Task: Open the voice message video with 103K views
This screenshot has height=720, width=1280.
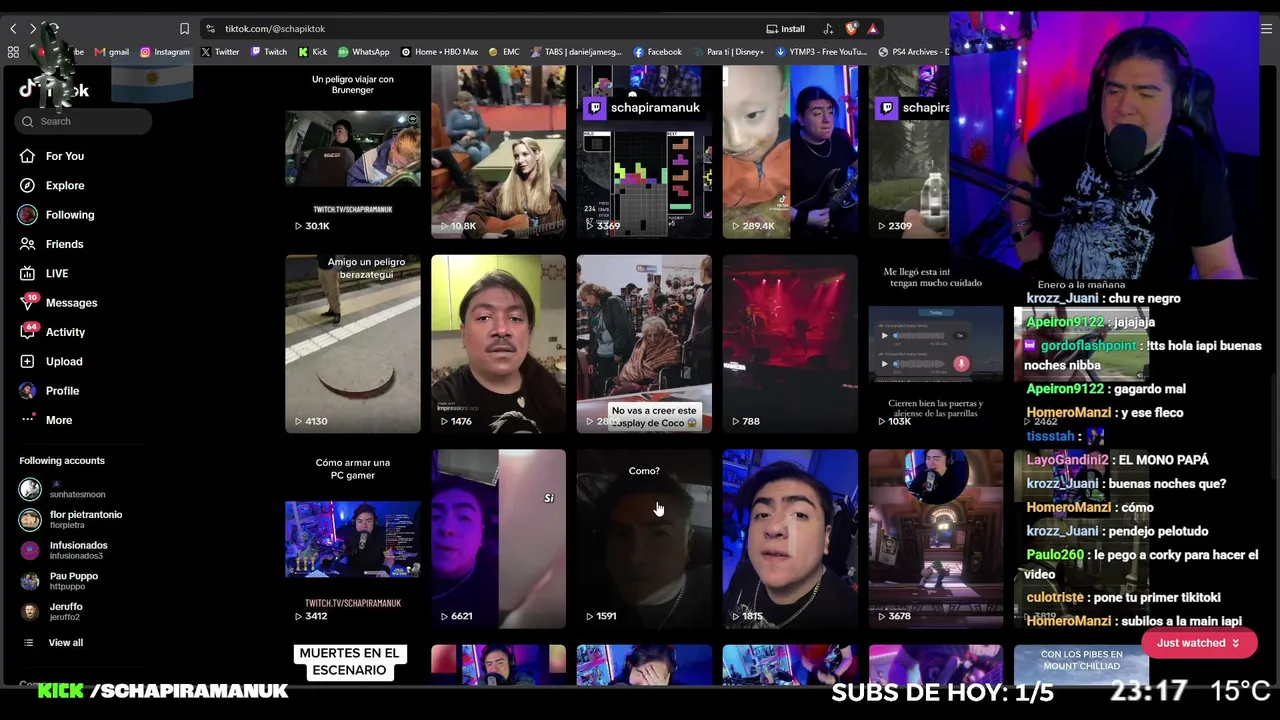Action: (x=935, y=344)
